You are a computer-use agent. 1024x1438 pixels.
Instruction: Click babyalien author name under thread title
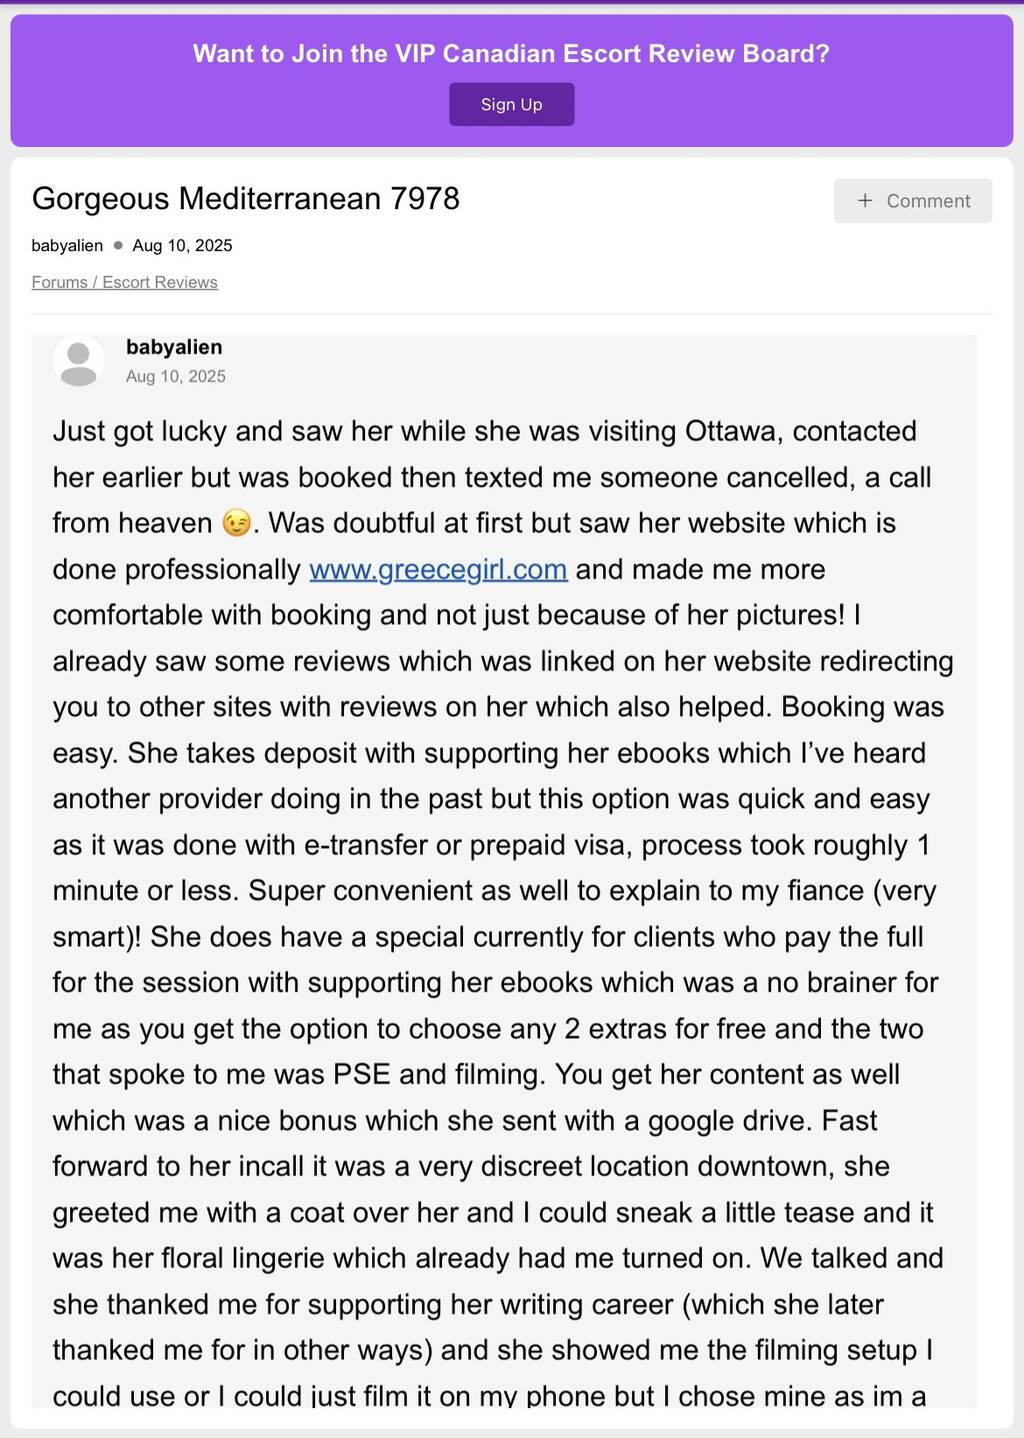[x=67, y=245]
